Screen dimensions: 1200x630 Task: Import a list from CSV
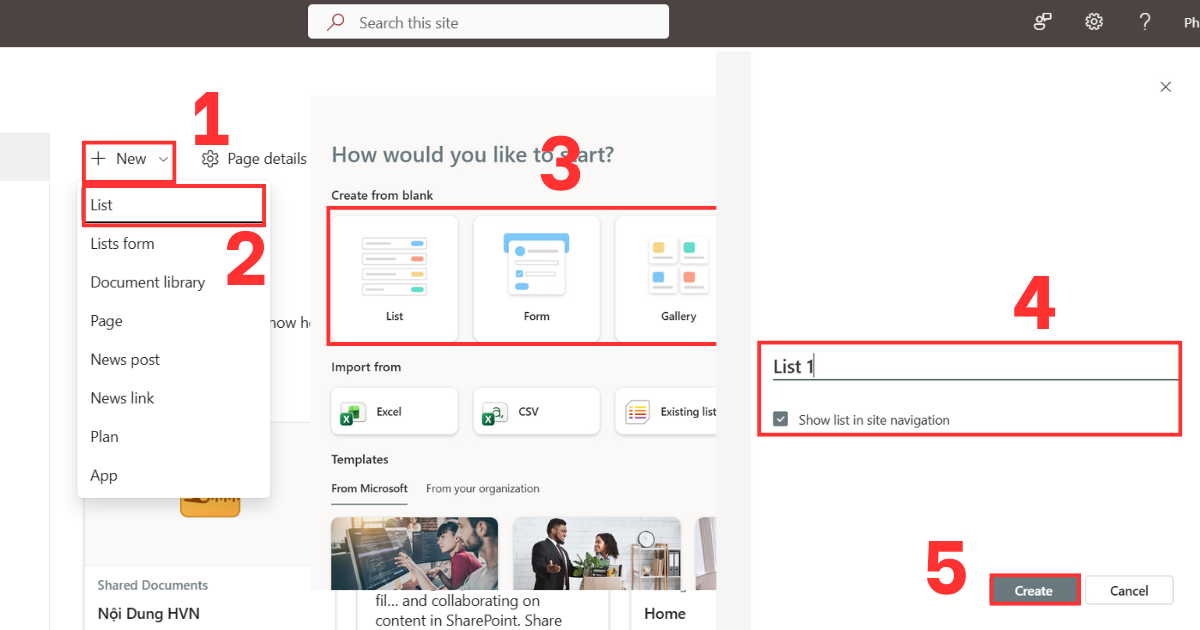(x=536, y=411)
